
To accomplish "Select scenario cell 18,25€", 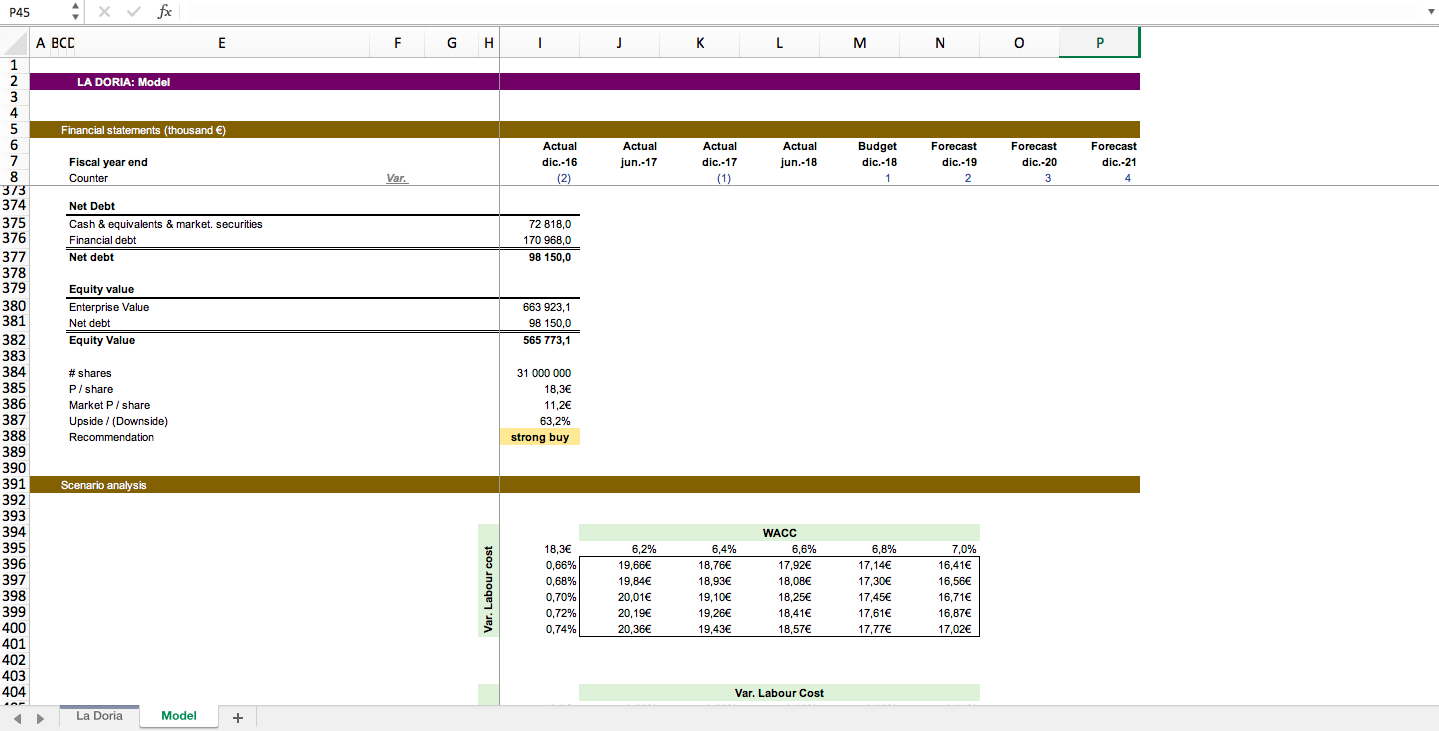I will click(x=780, y=597).
